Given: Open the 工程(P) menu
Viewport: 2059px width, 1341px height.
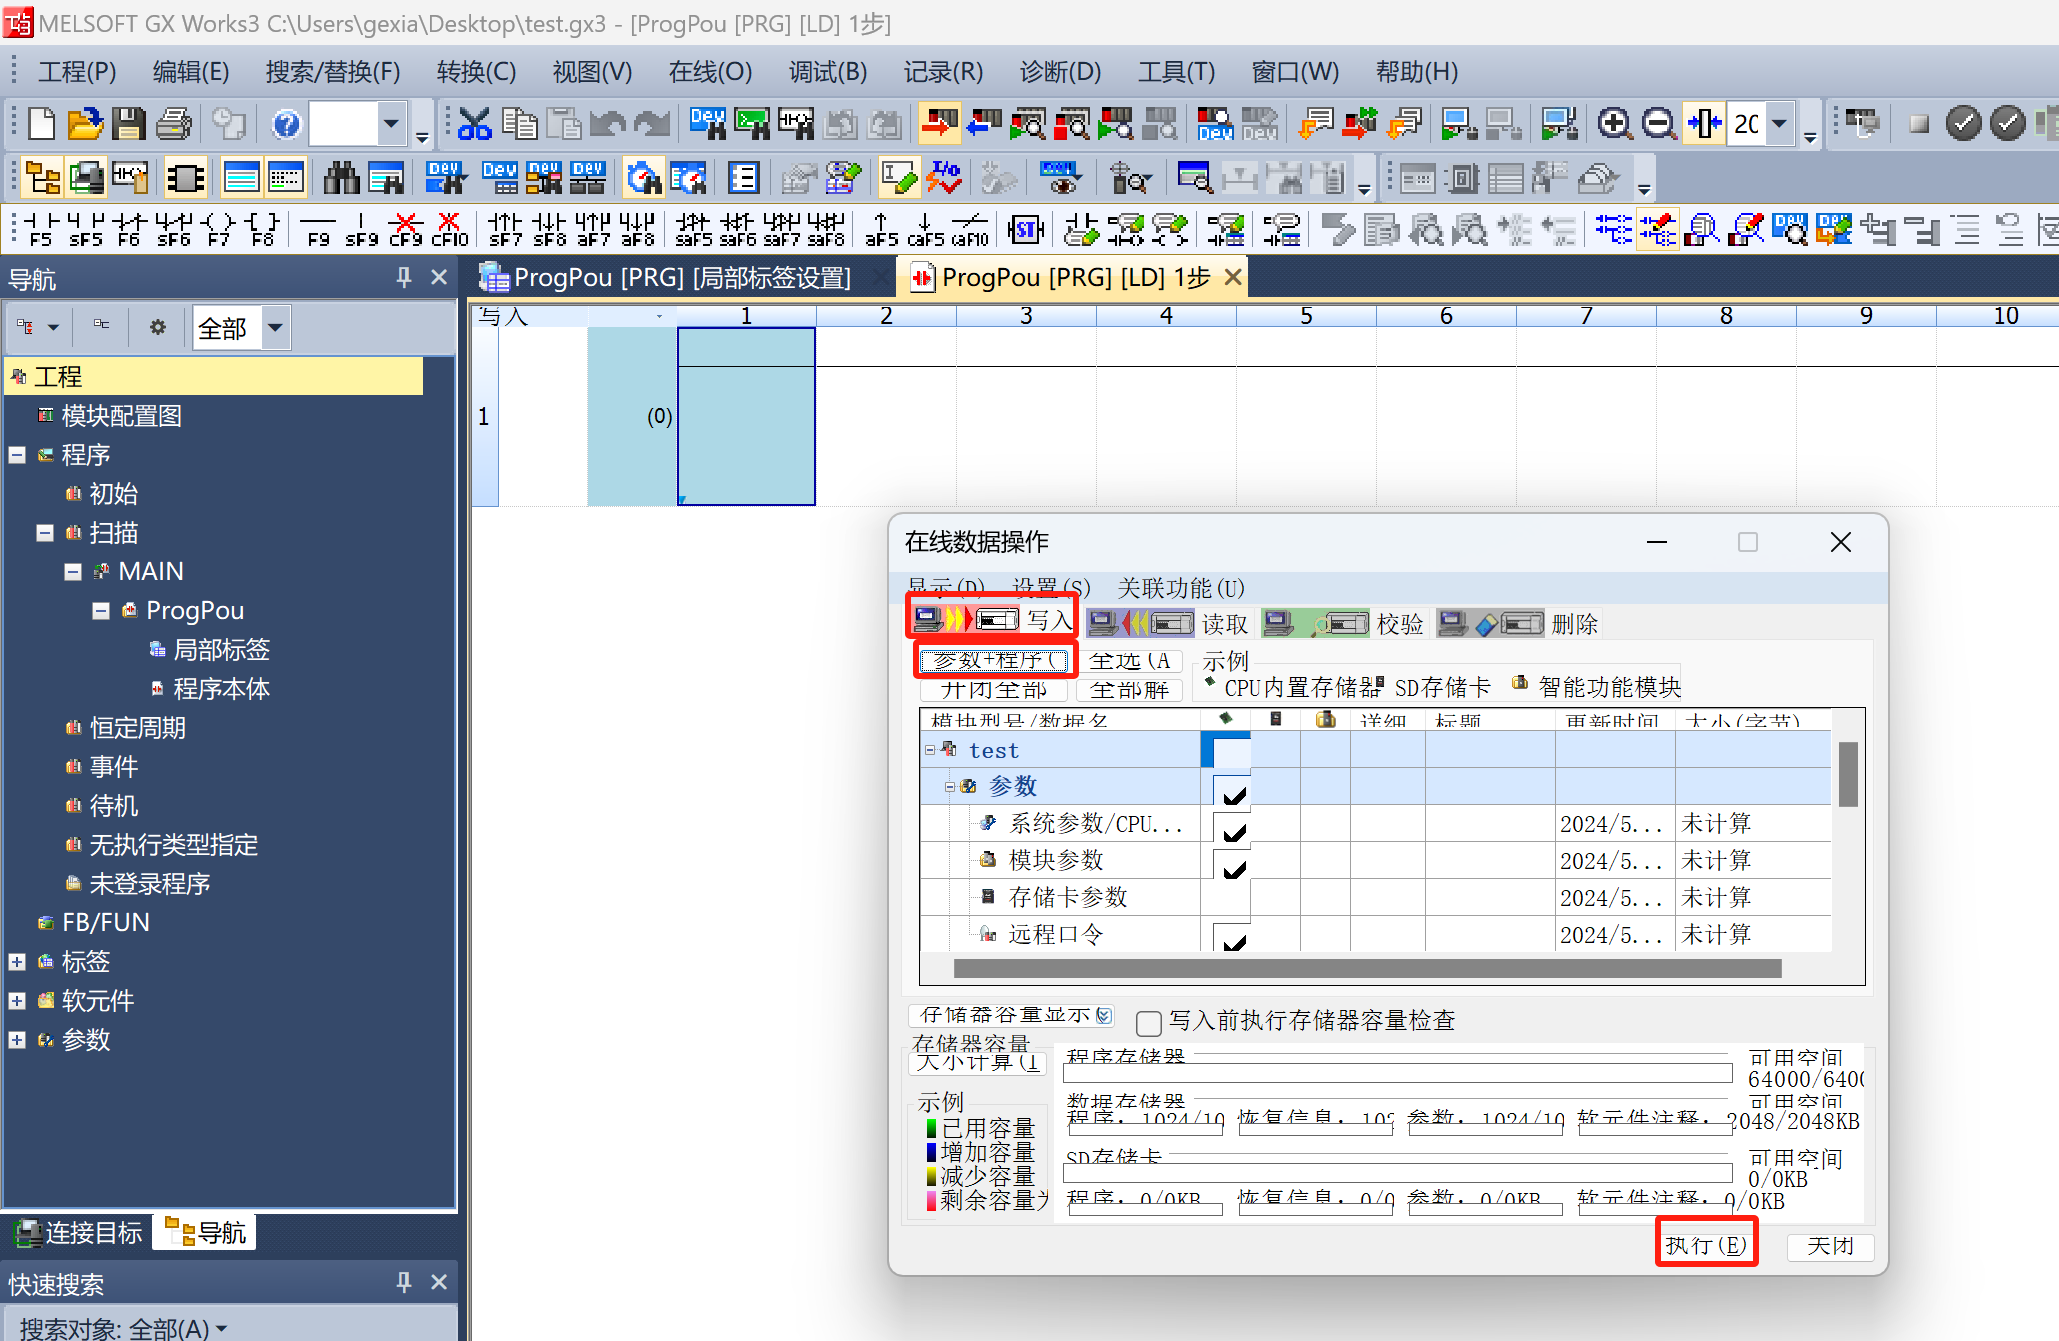Looking at the screenshot, I should (x=77, y=72).
